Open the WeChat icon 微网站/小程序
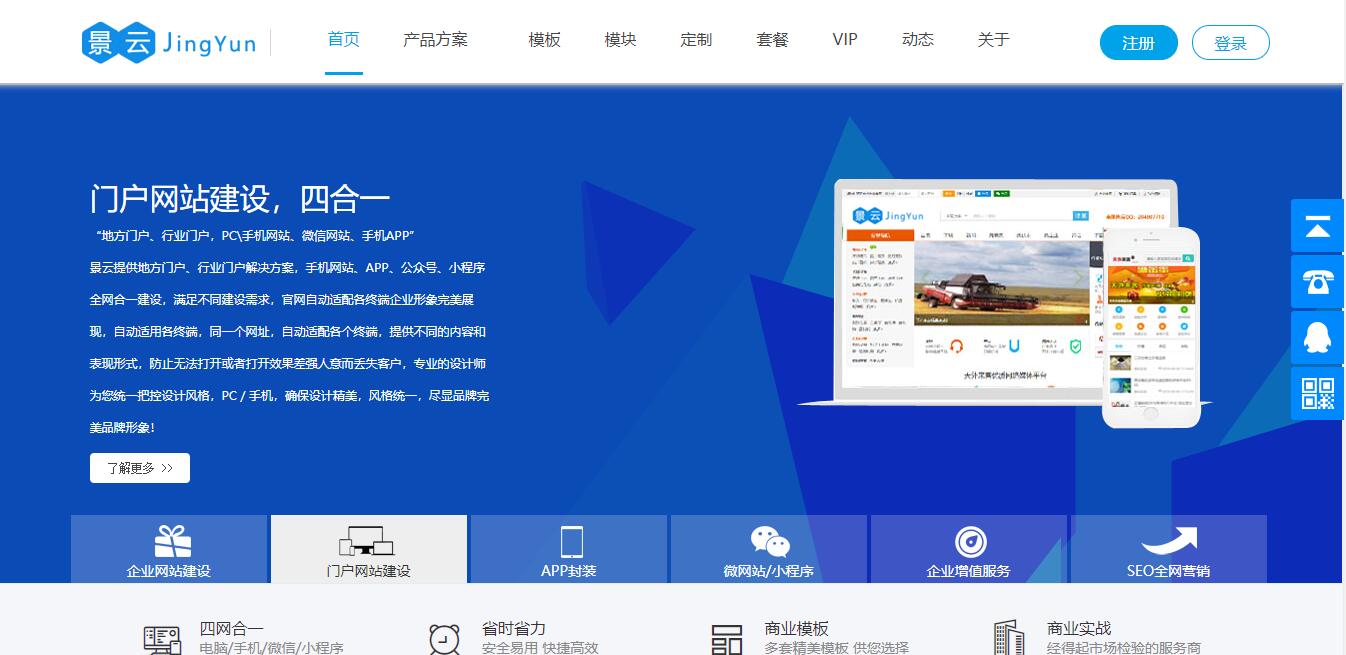Screen dimensions: 1346x655 770,541
